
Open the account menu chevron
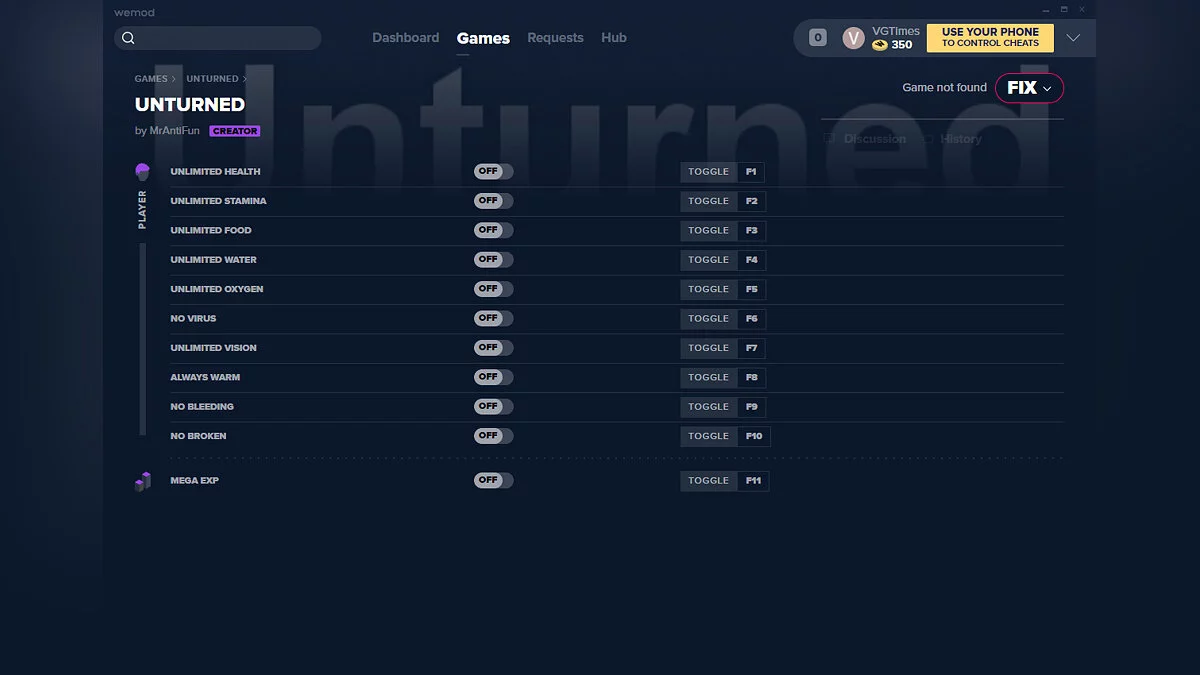click(1073, 38)
